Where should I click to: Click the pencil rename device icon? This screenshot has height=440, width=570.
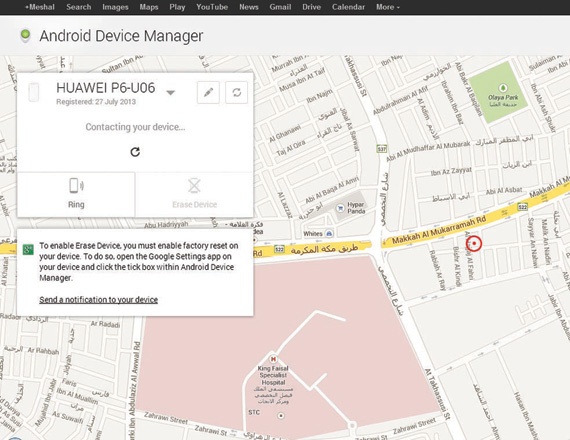(208, 92)
